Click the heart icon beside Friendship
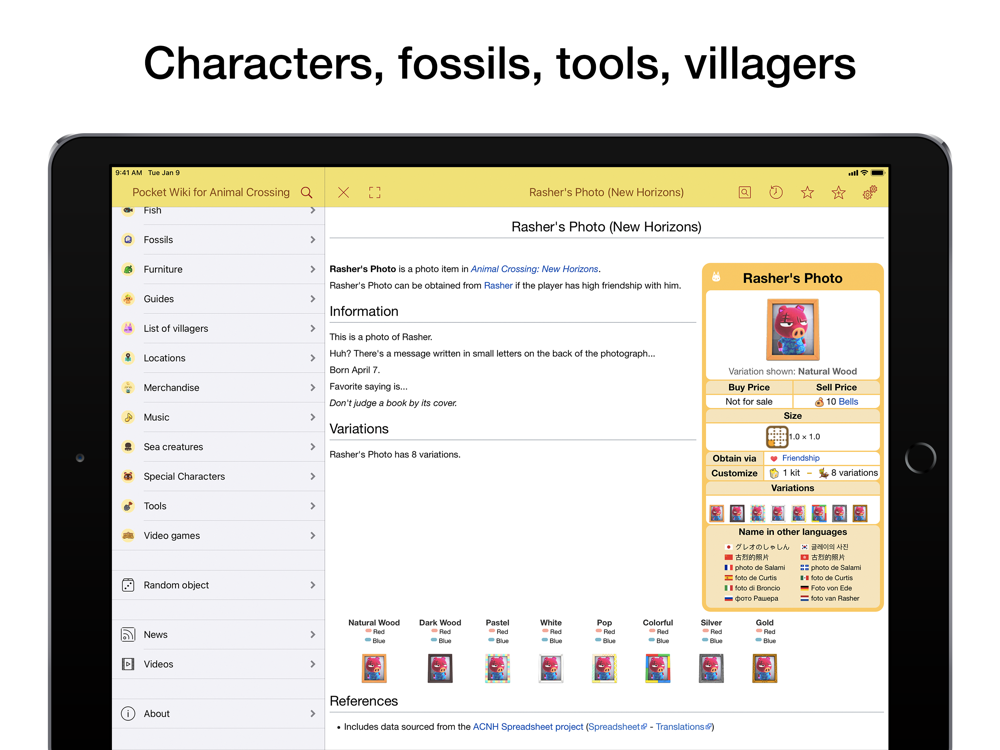Viewport: 1000px width, 750px height. click(x=774, y=459)
